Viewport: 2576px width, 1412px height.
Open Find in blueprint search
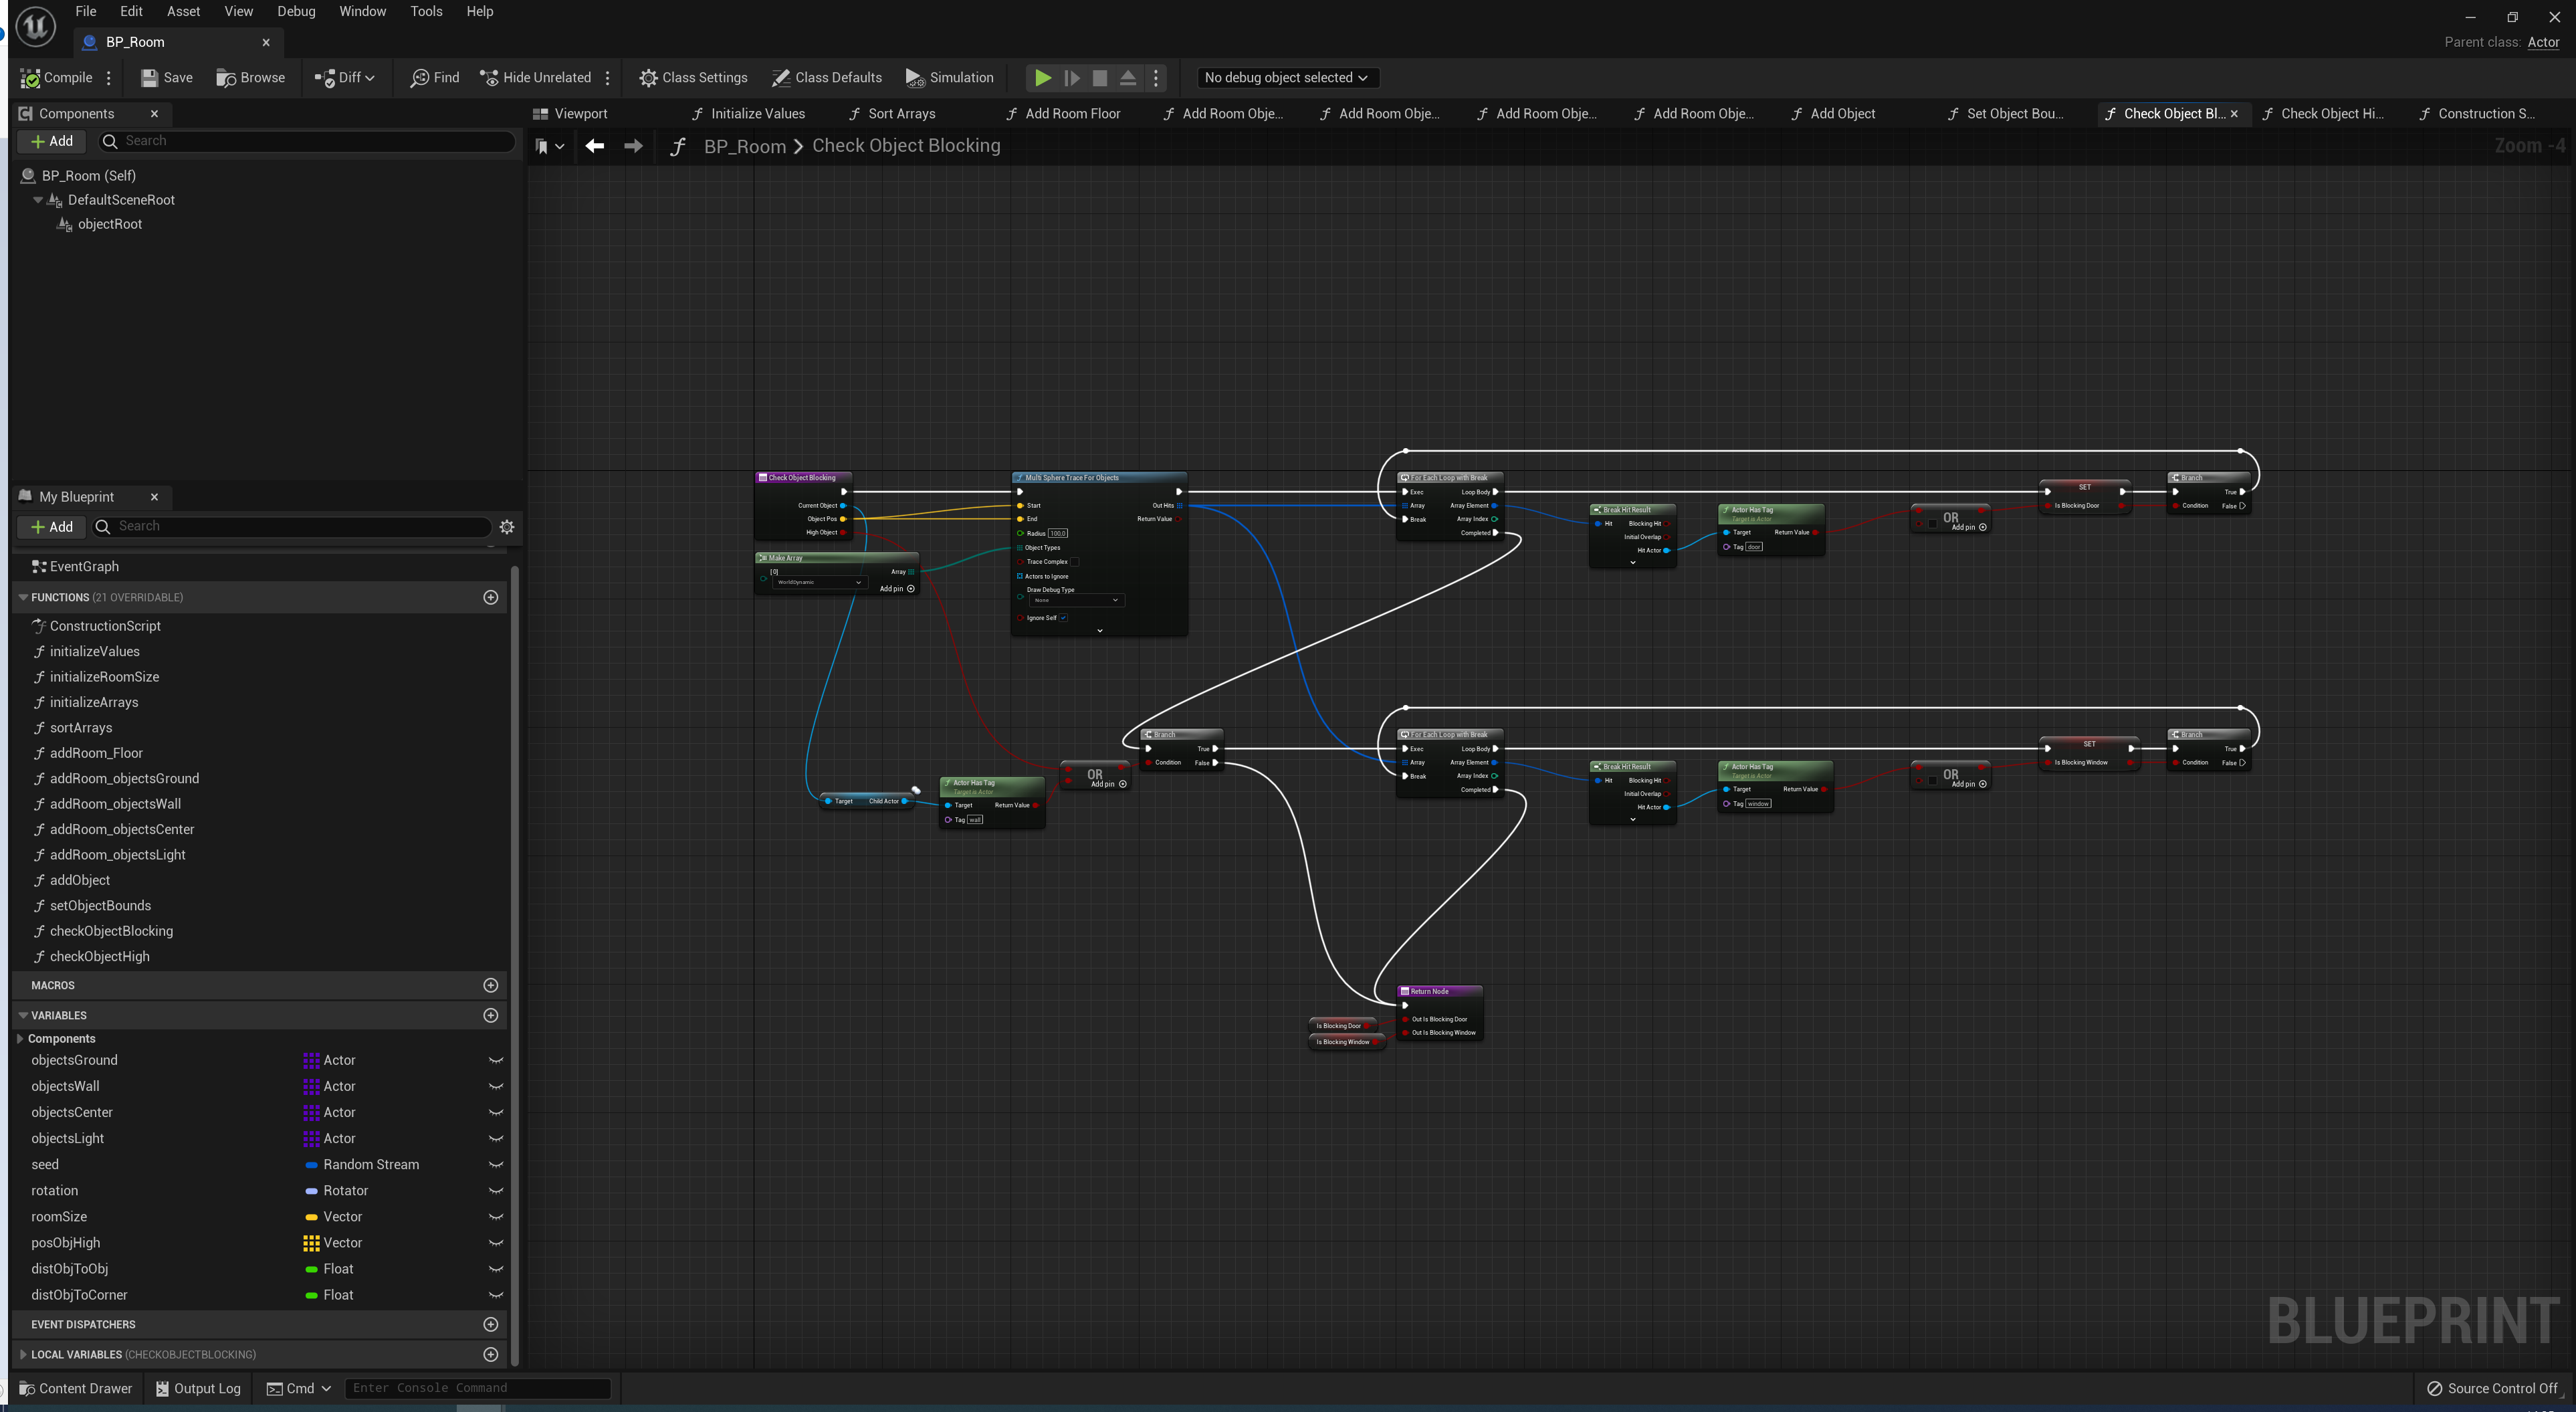[x=434, y=78]
